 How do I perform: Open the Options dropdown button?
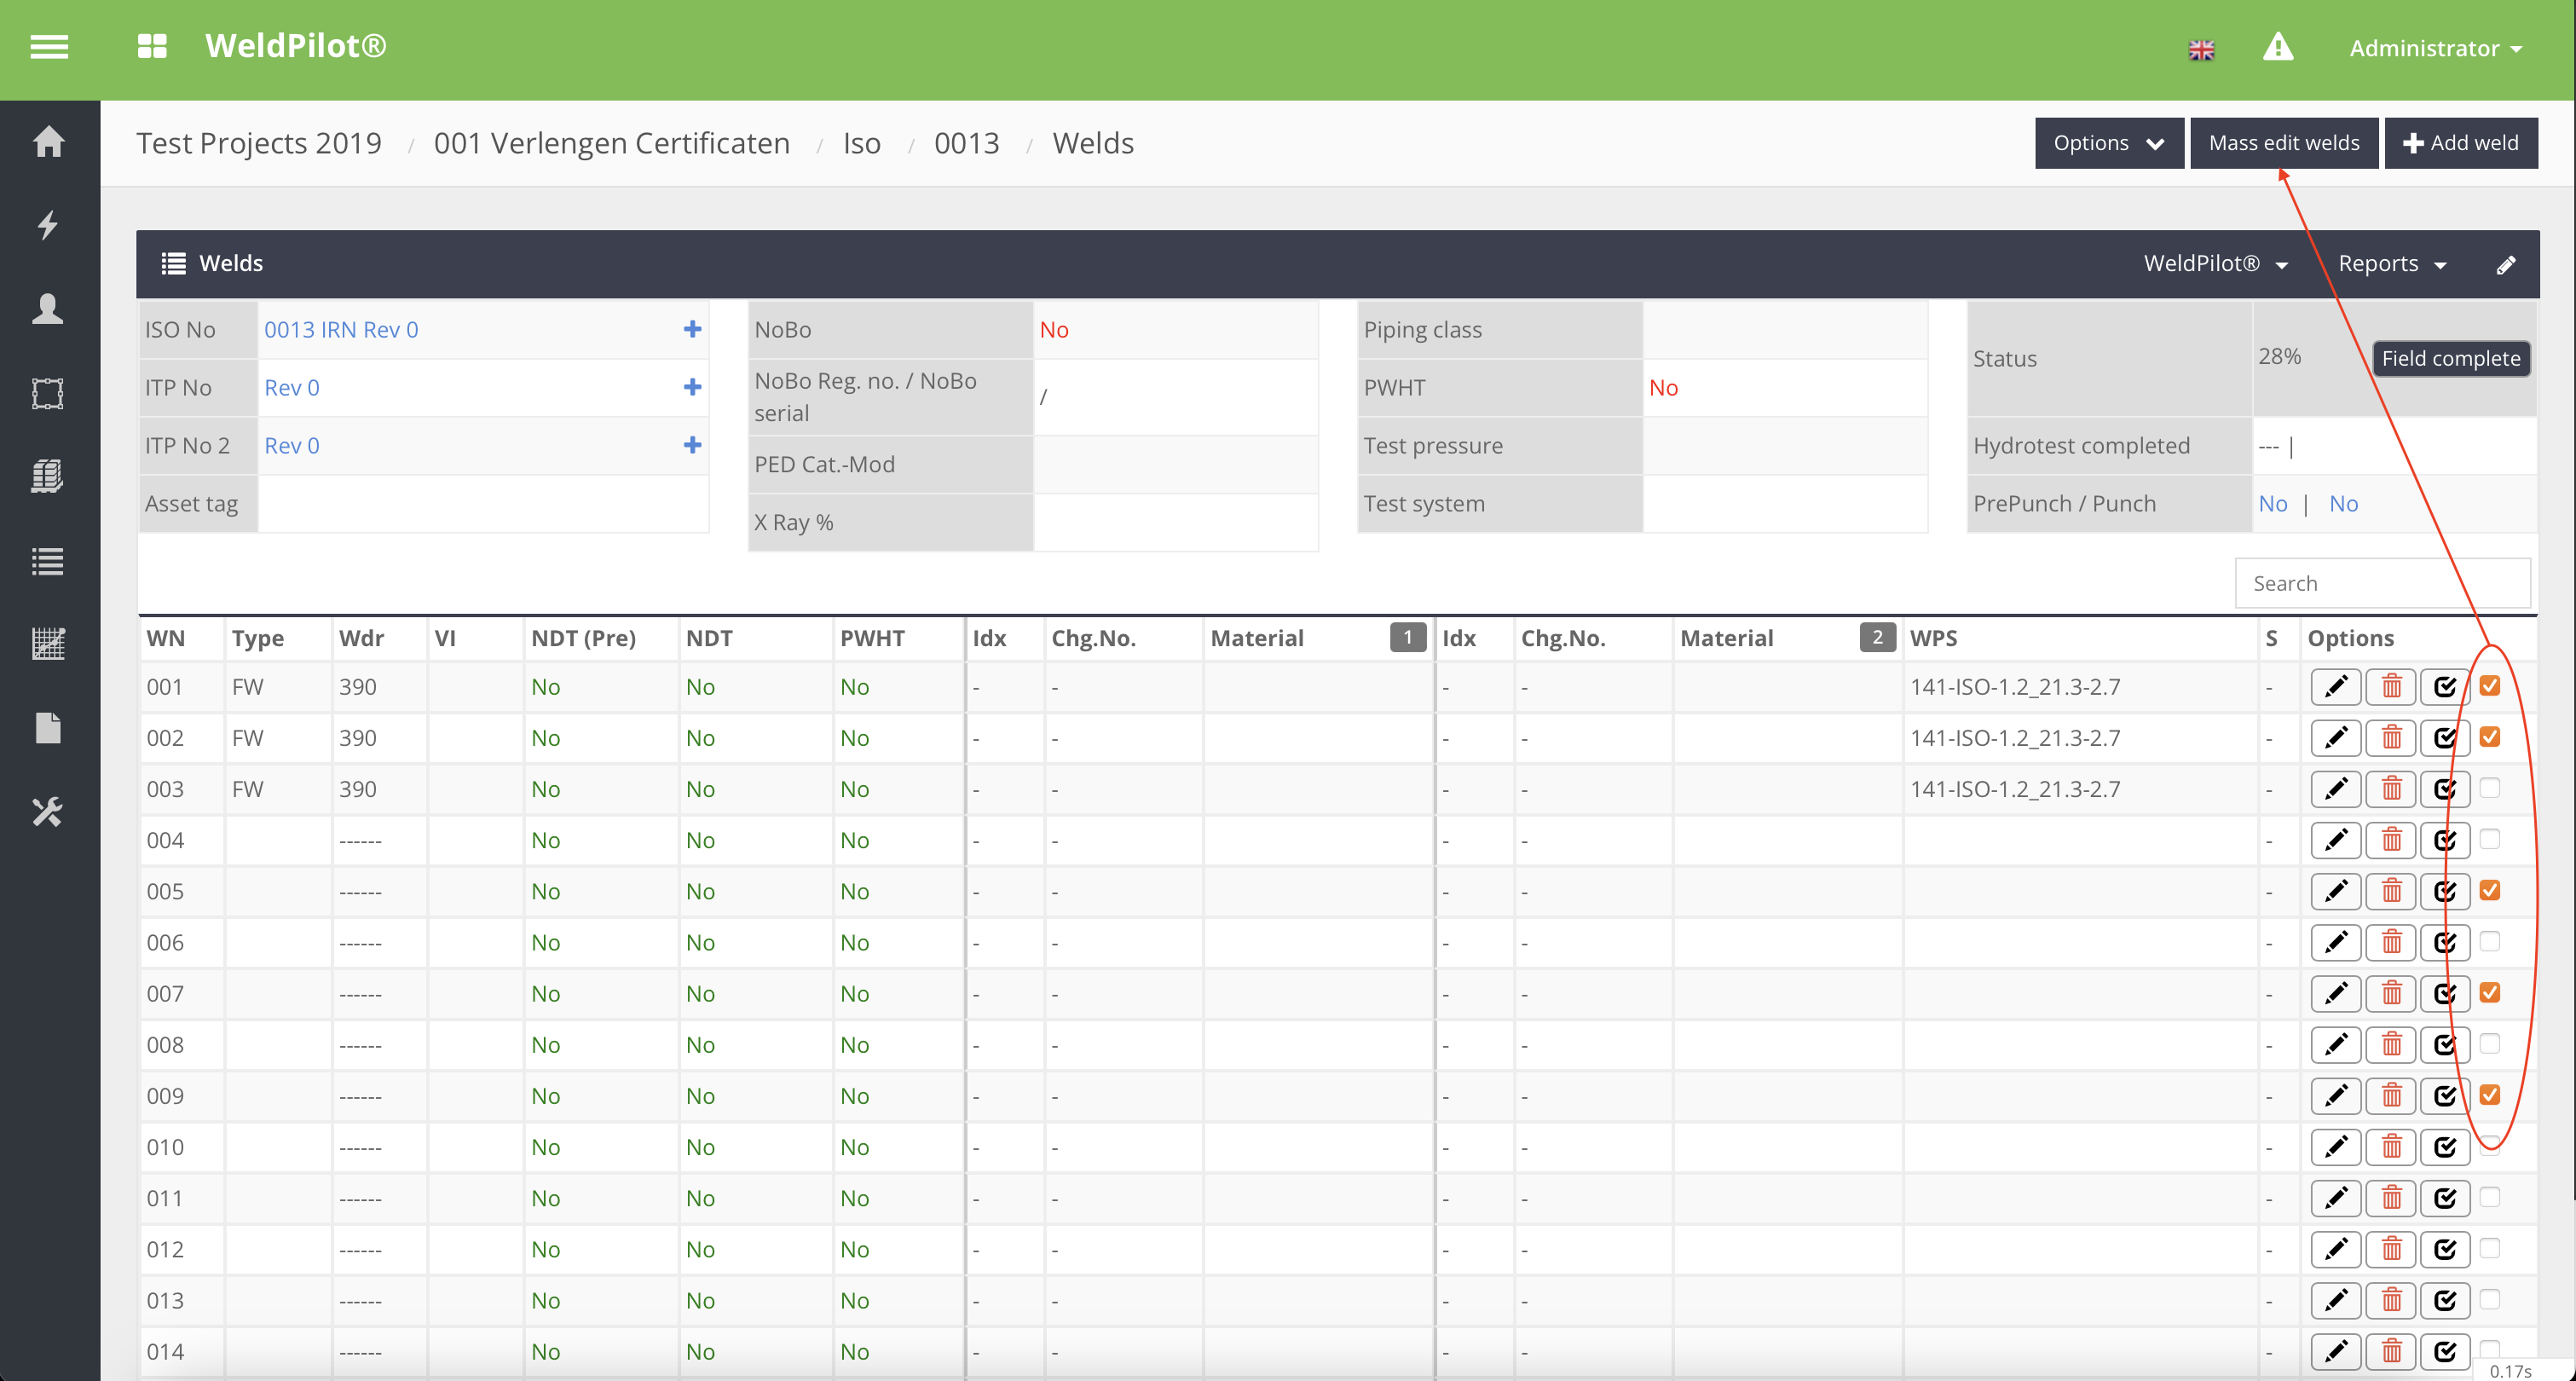tap(2108, 143)
